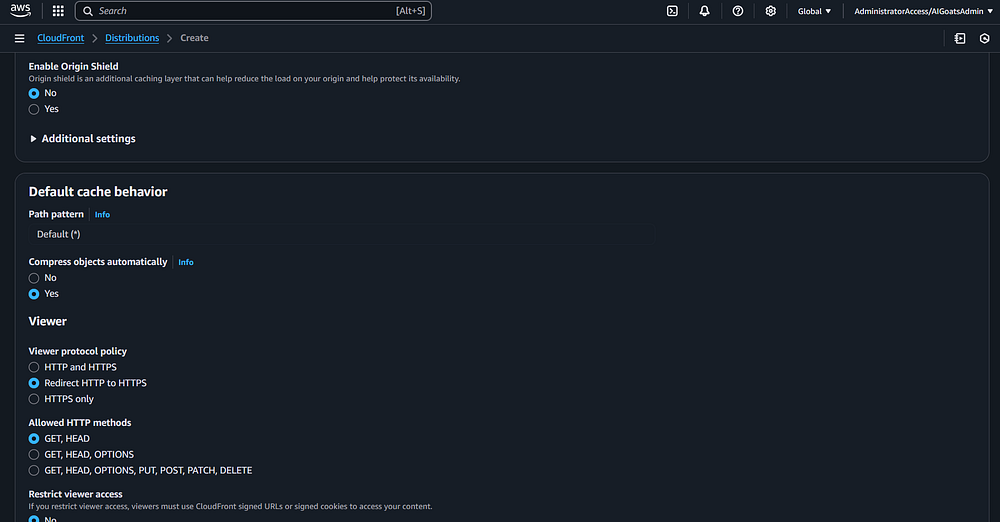1000x522 pixels.
Task: Open Info link for Compress objects automatically
Action: pos(186,262)
